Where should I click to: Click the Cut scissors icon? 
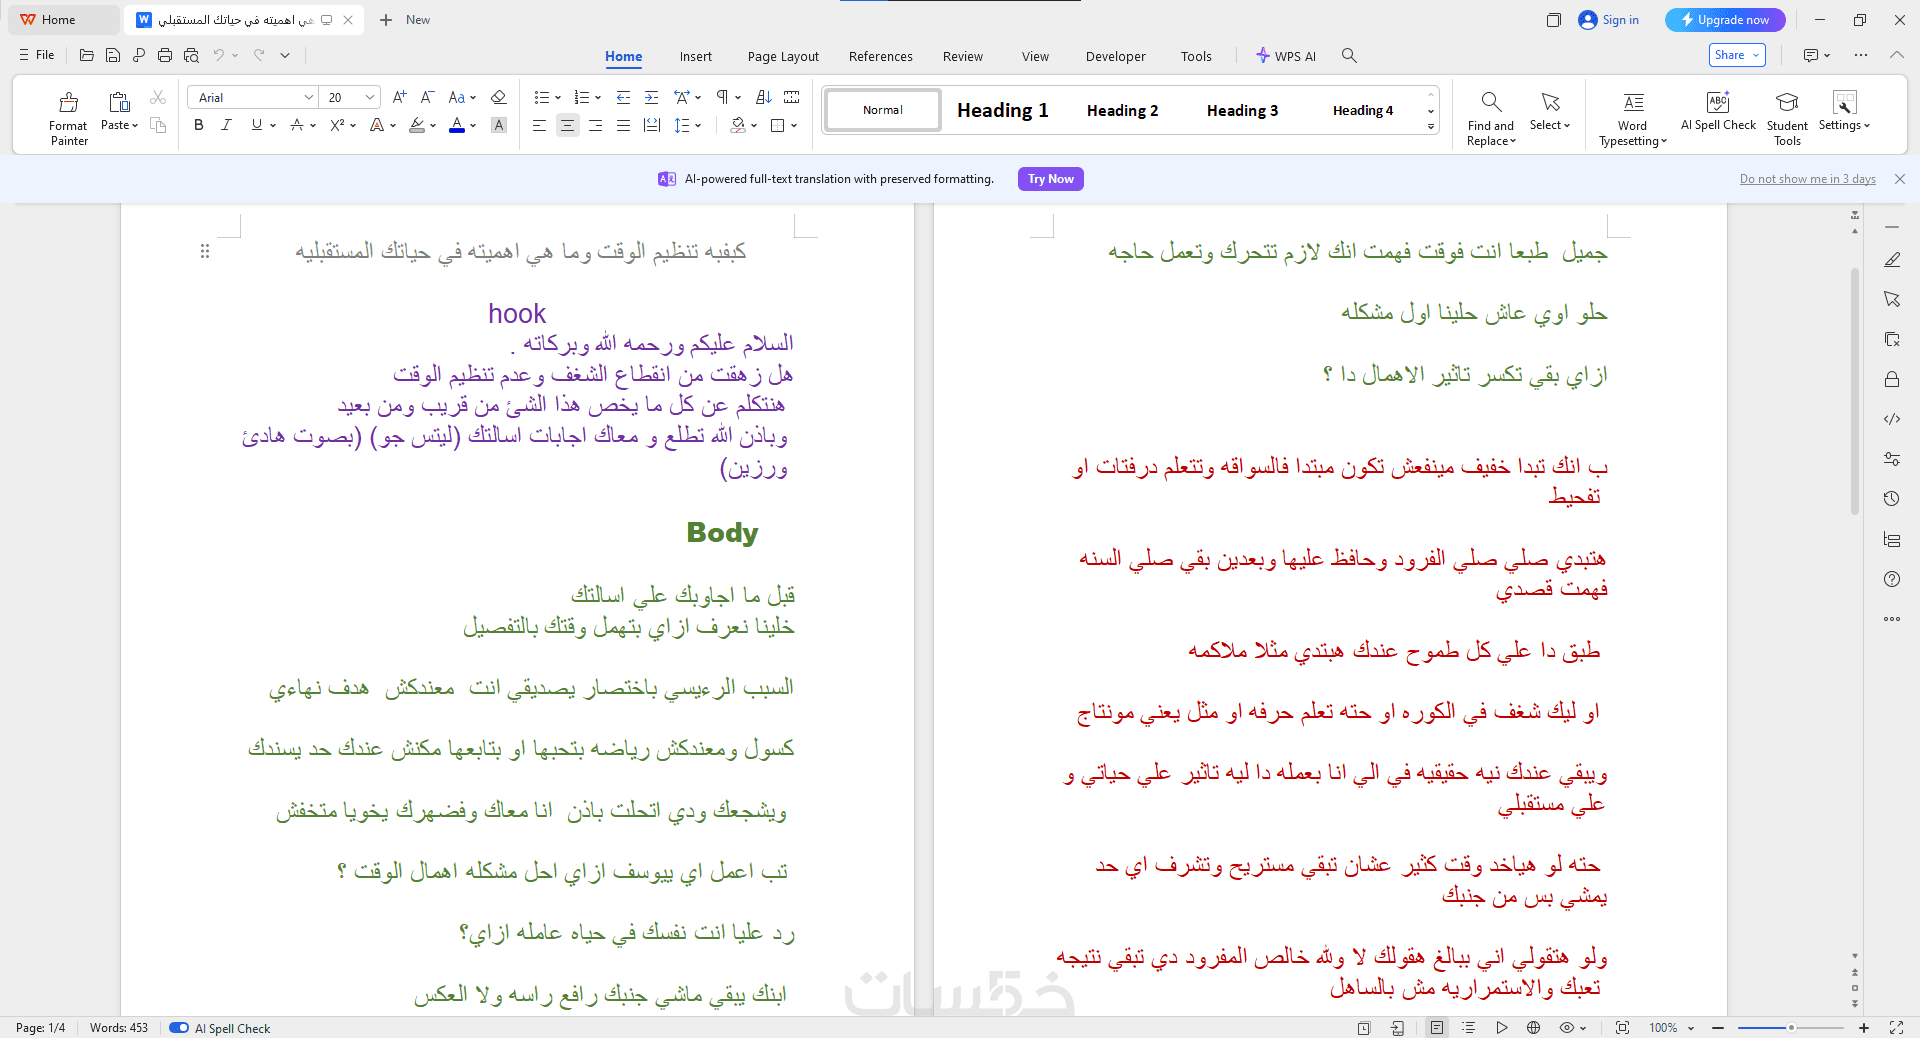point(158,97)
